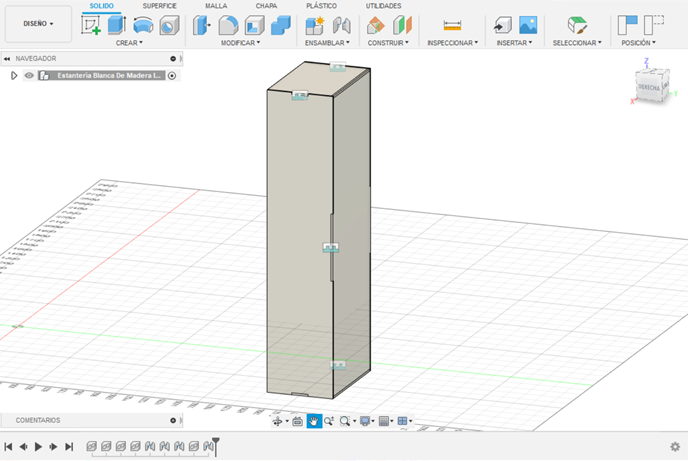The width and height of the screenshot is (688, 461).
Task: Click the top joint glyph on the model
Action: coord(337,67)
